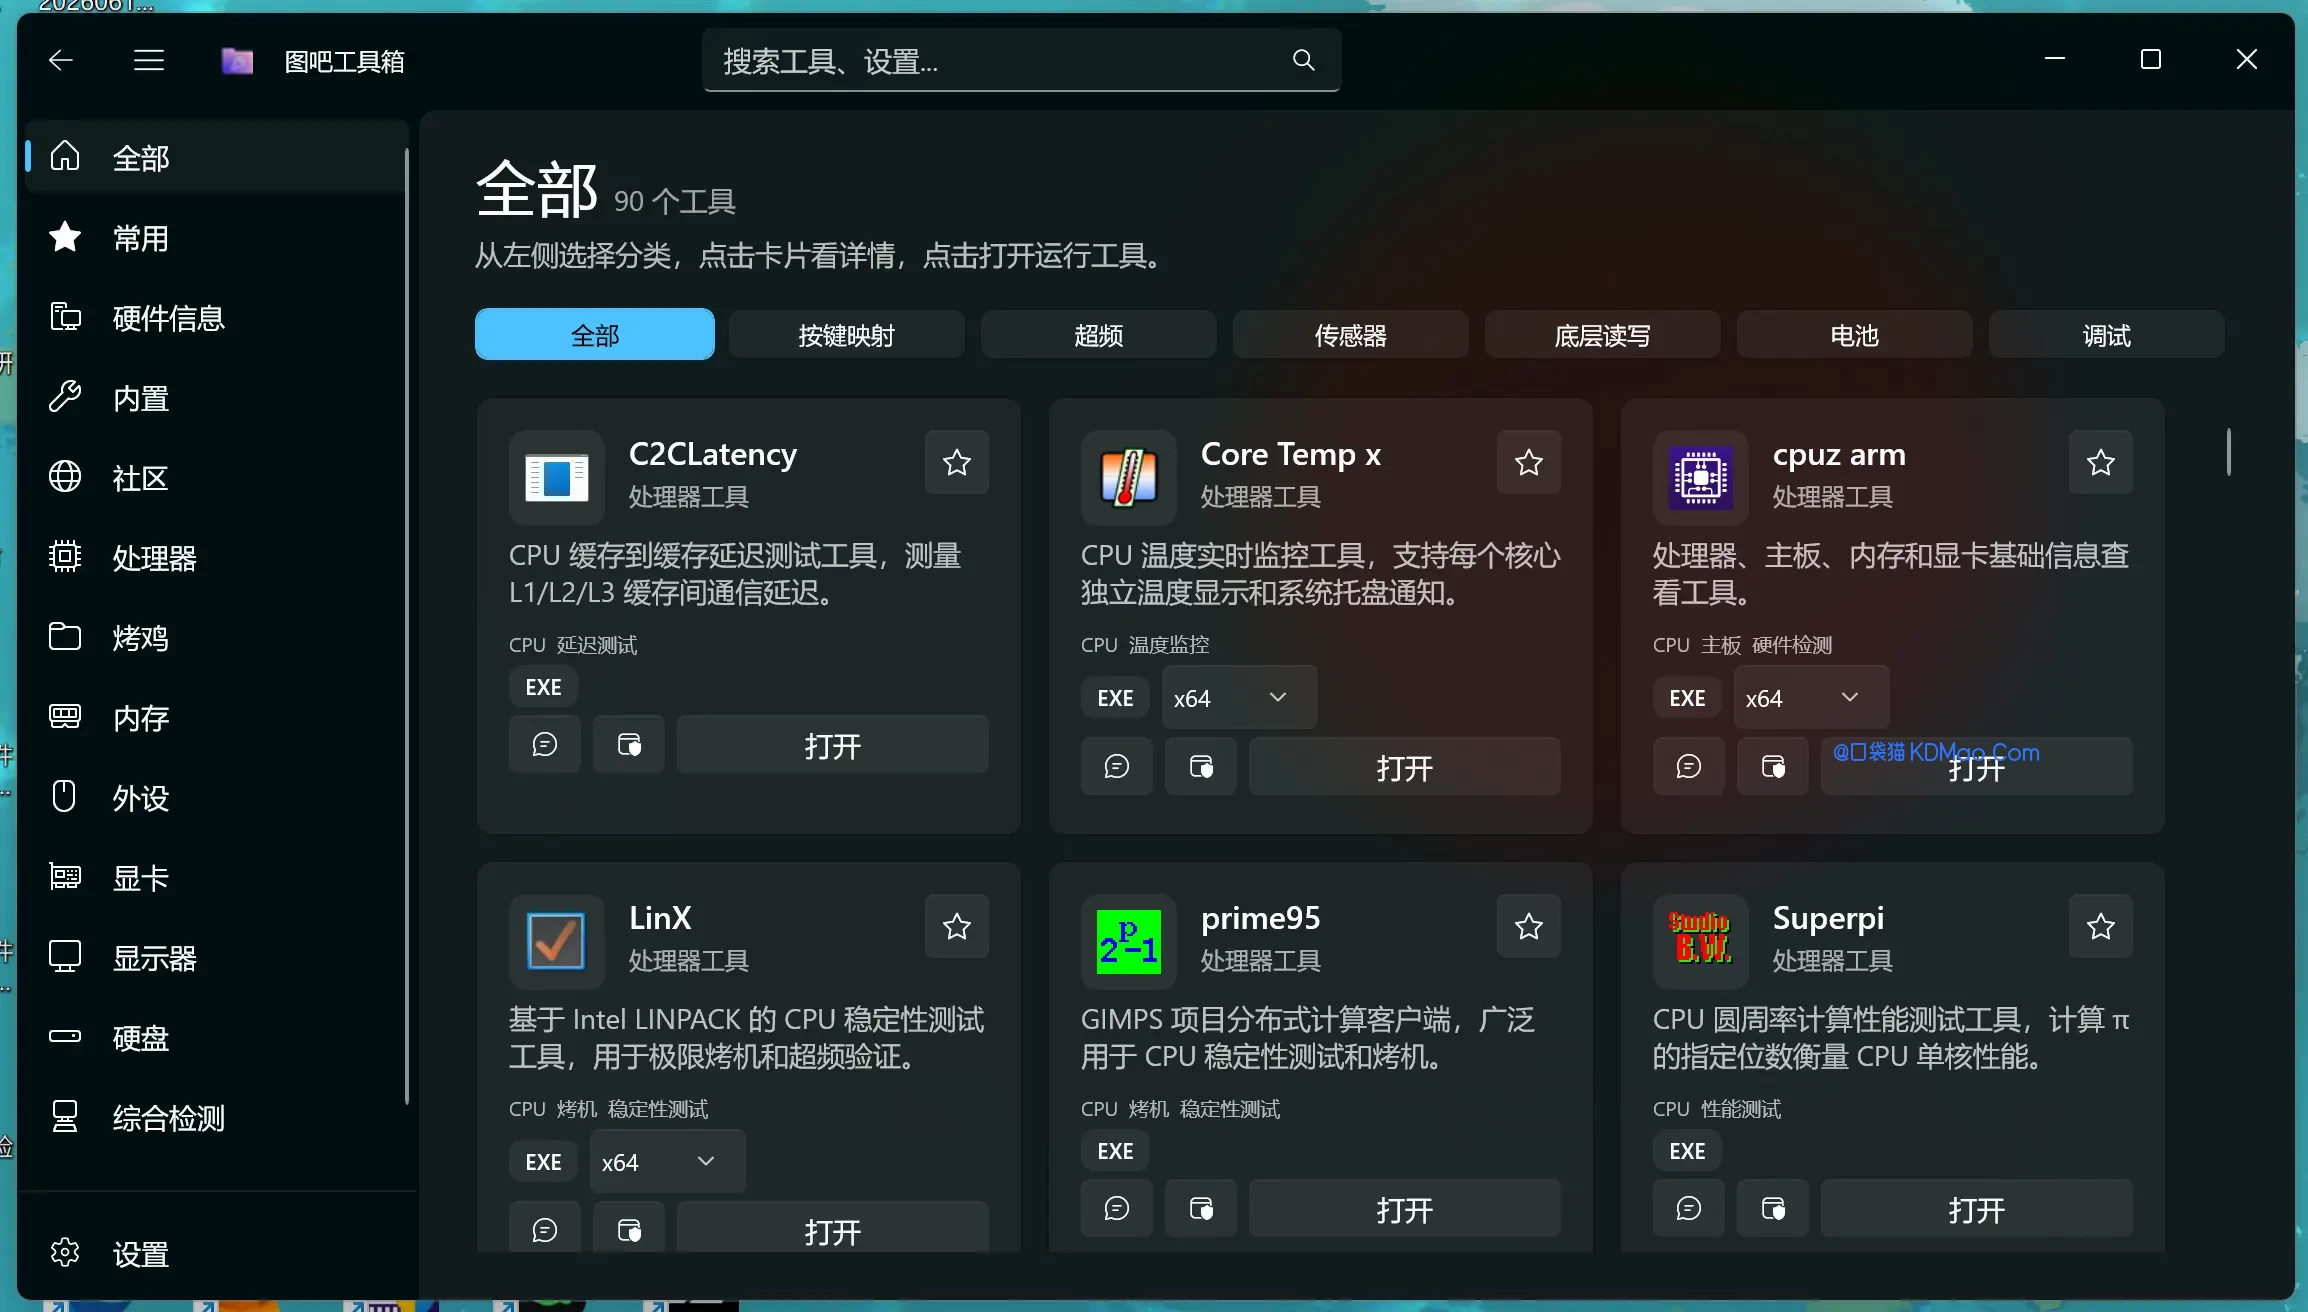Click the search magnifier icon
This screenshot has height=1312, width=2308.
[x=1303, y=60]
